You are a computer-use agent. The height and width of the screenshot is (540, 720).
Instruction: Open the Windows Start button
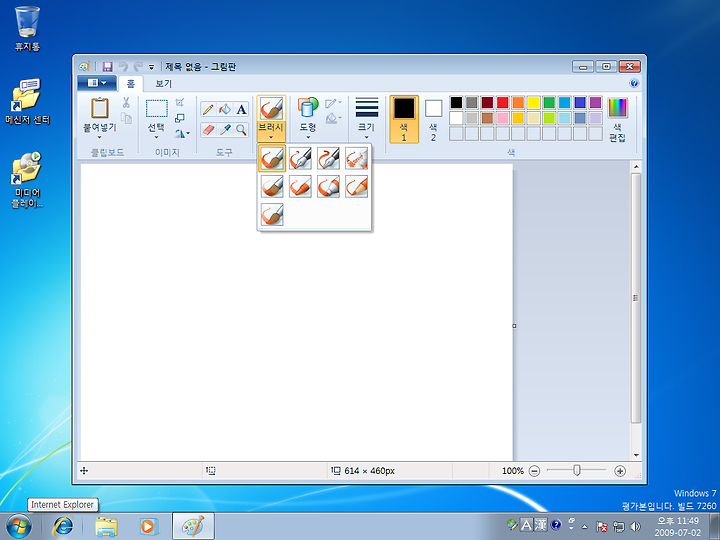[x=19, y=526]
